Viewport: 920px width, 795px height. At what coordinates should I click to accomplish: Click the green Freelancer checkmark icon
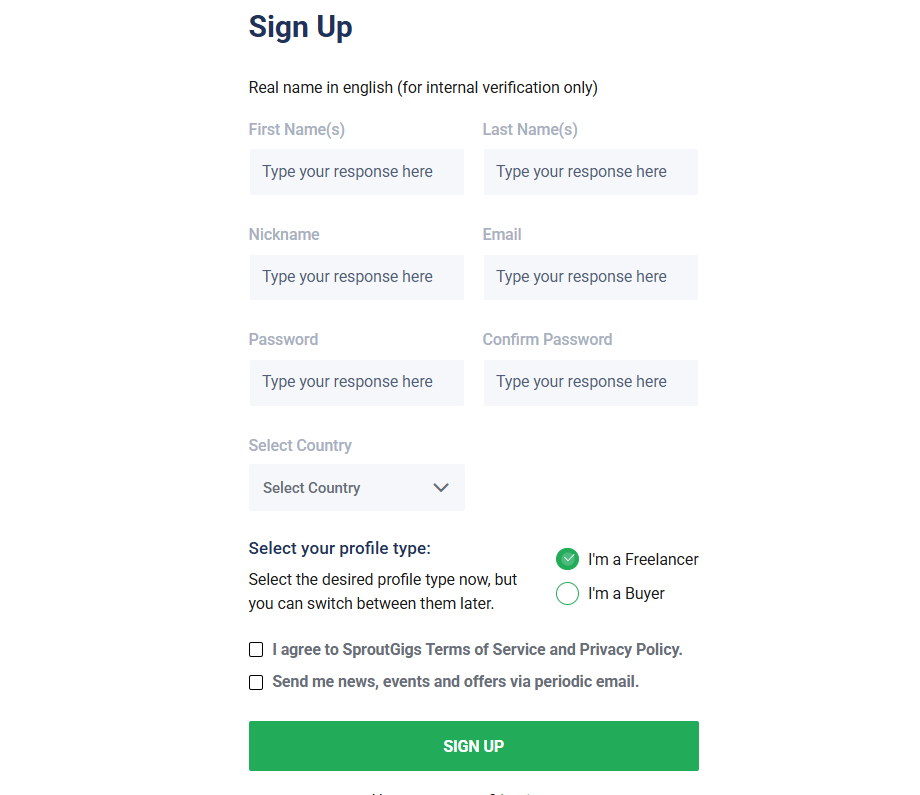[x=567, y=559]
